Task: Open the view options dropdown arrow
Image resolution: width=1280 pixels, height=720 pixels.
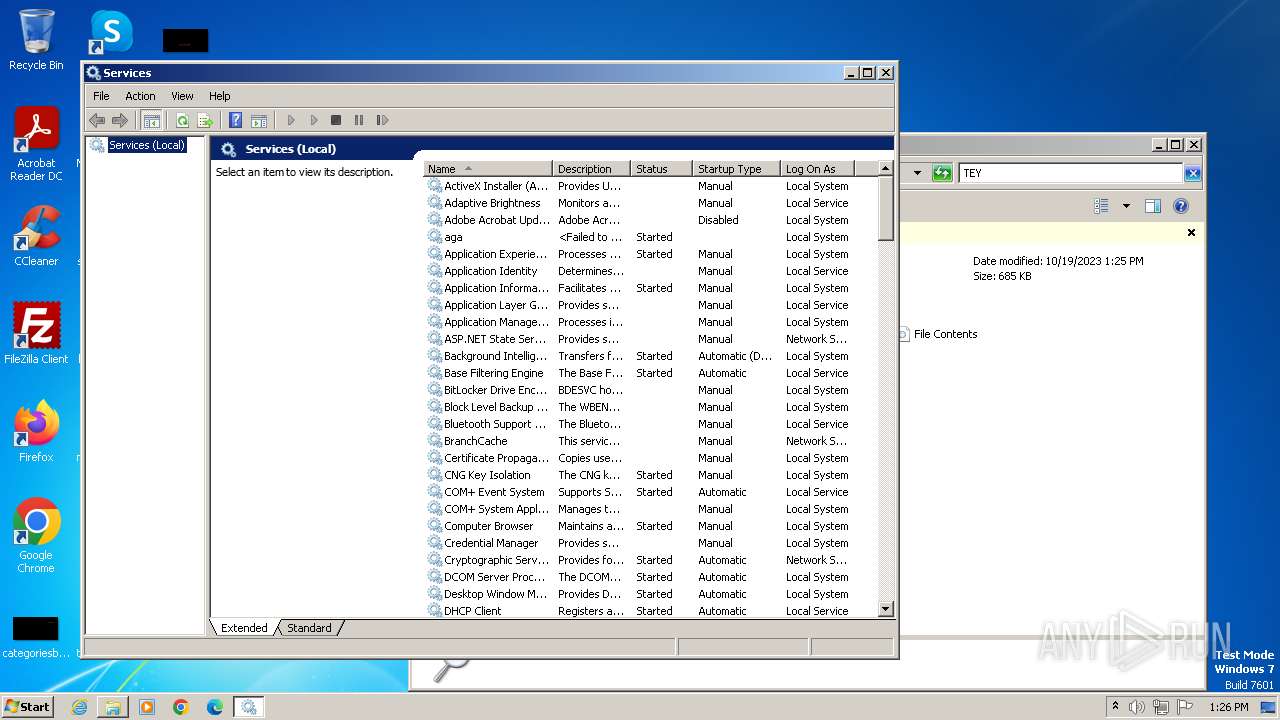Action: click(x=1126, y=206)
